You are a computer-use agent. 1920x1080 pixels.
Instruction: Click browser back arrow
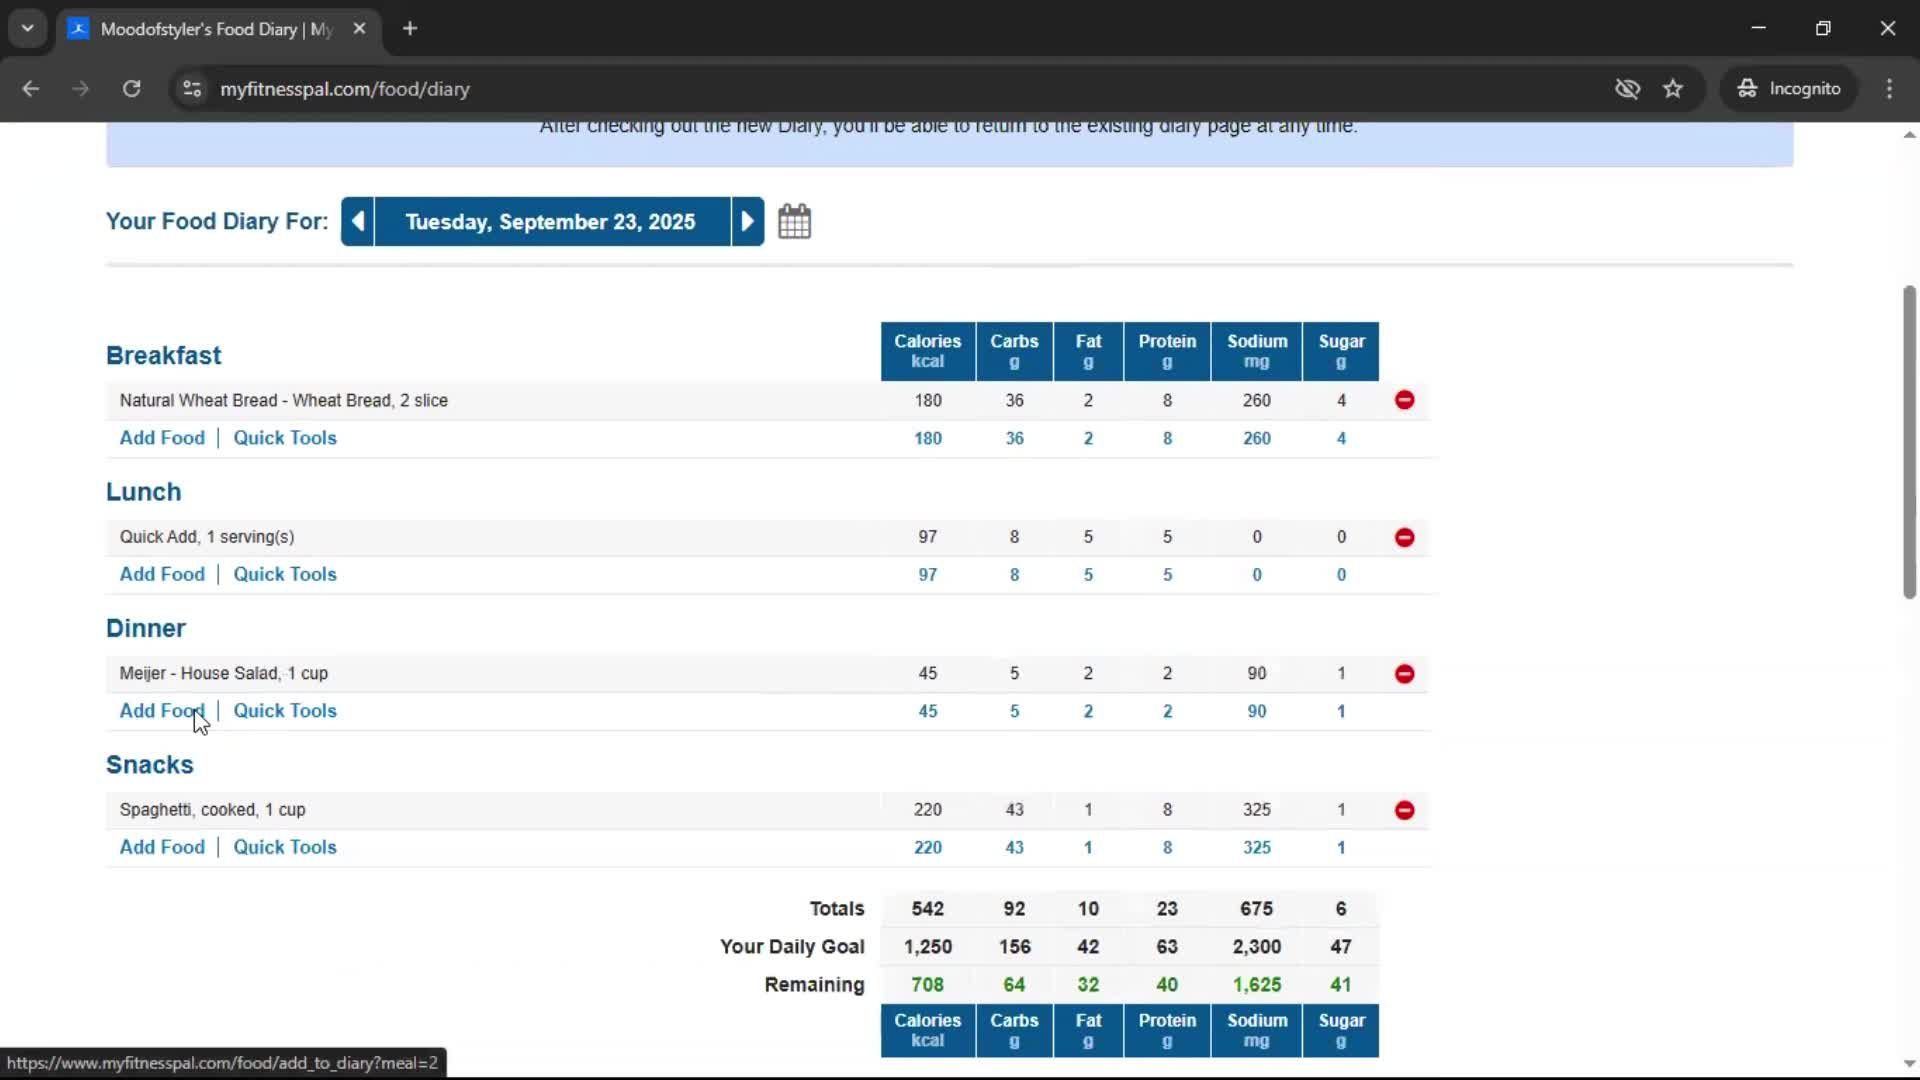[x=30, y=88]
